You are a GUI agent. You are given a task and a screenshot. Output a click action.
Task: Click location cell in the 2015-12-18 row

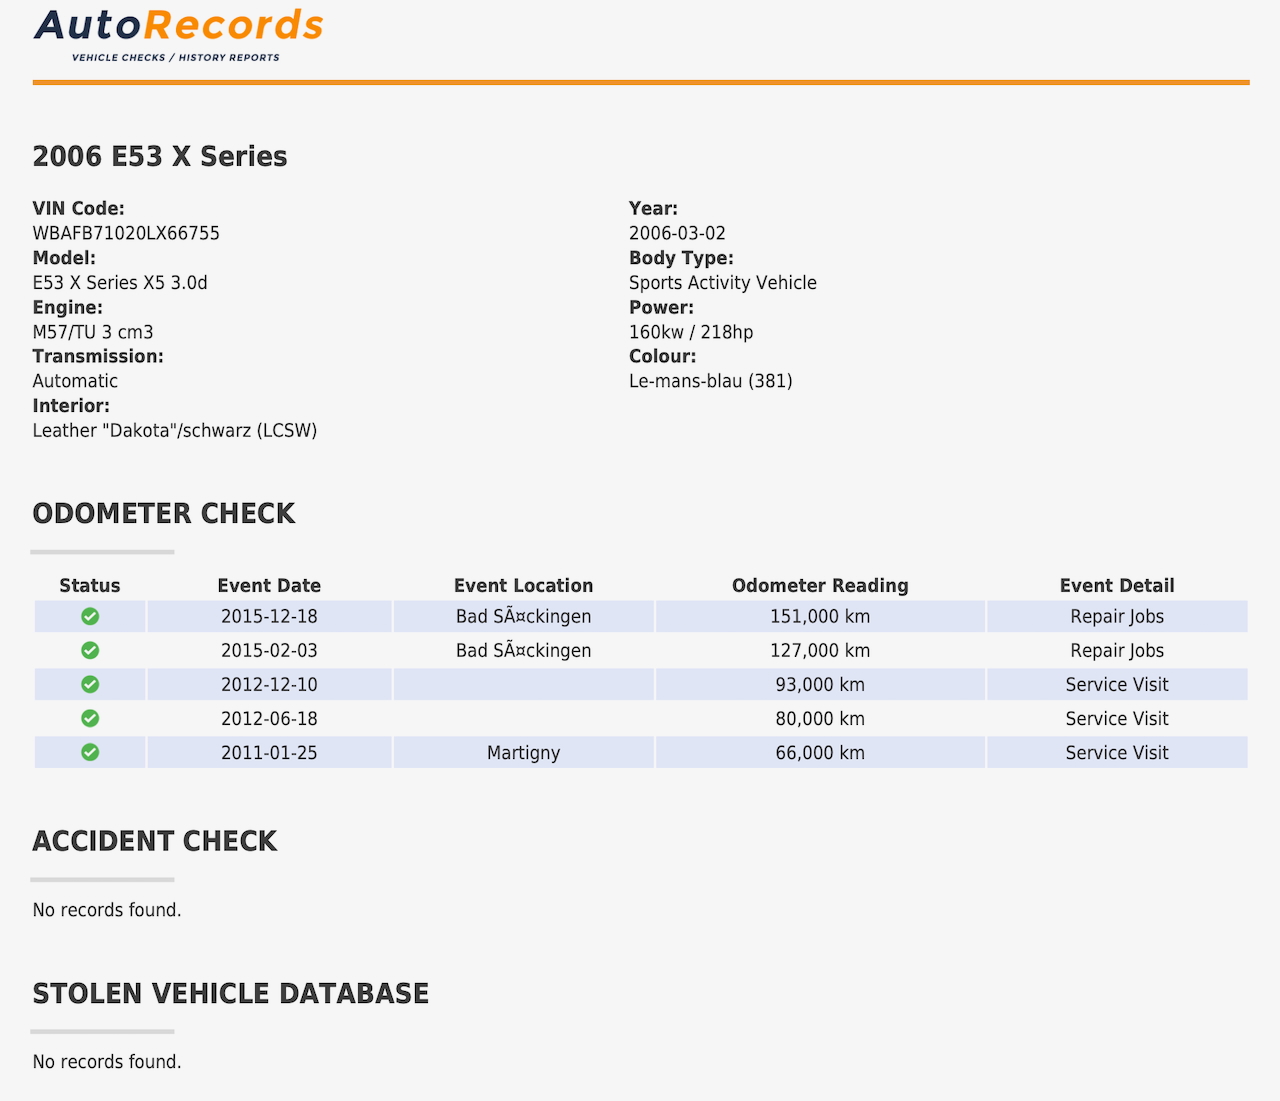coord(524,616)
